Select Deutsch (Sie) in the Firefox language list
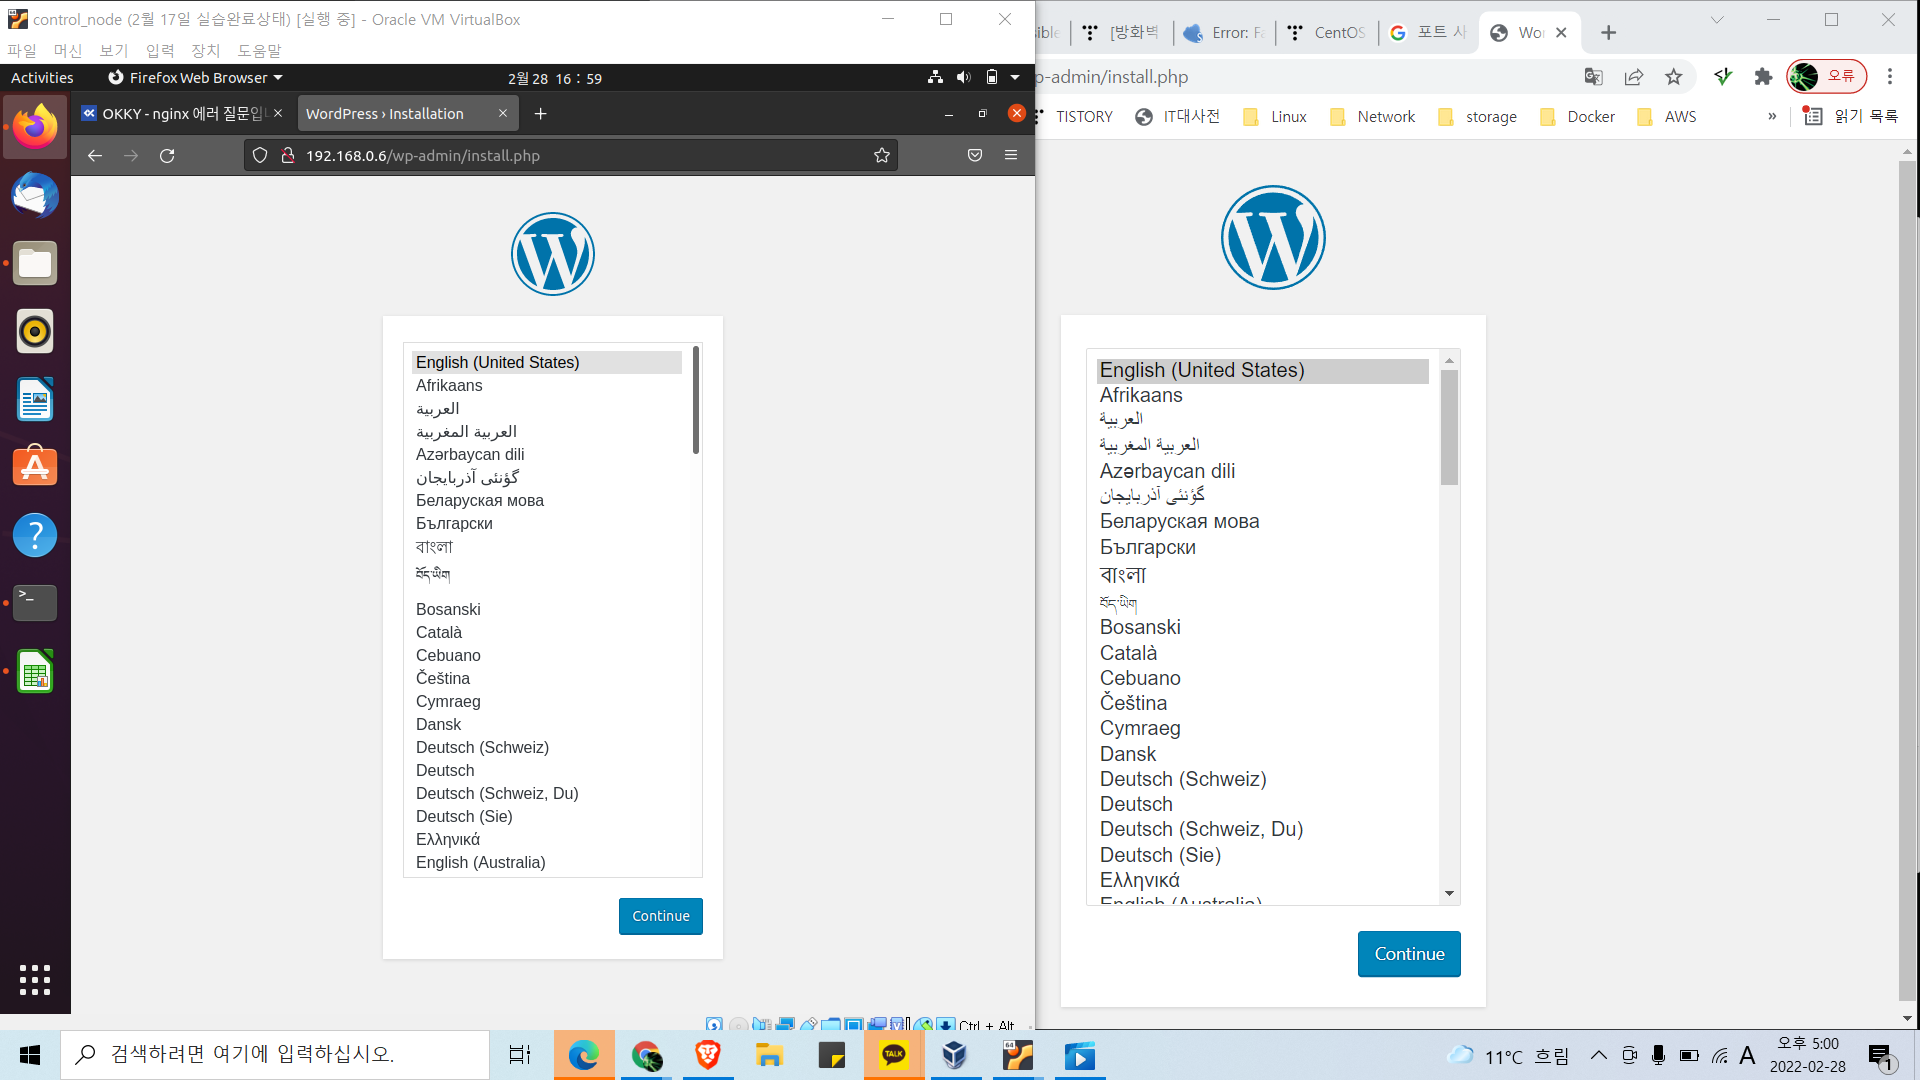This screenshot has width=1920, height=1080. click(x=464, y=817)
